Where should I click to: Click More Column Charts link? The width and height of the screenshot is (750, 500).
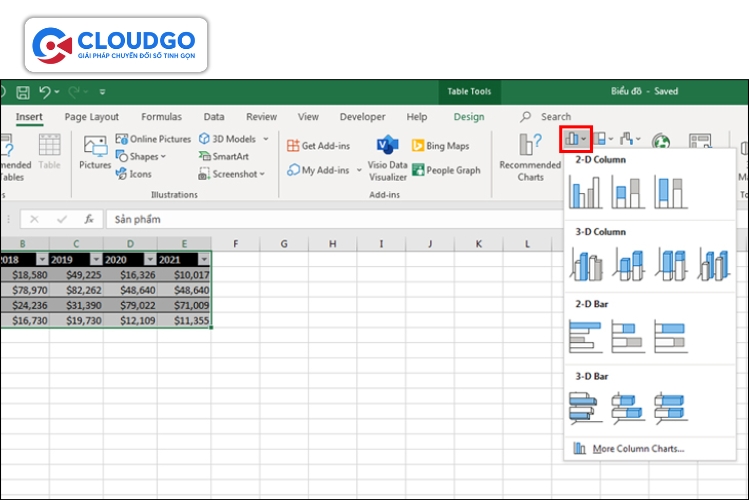point(637,449)
